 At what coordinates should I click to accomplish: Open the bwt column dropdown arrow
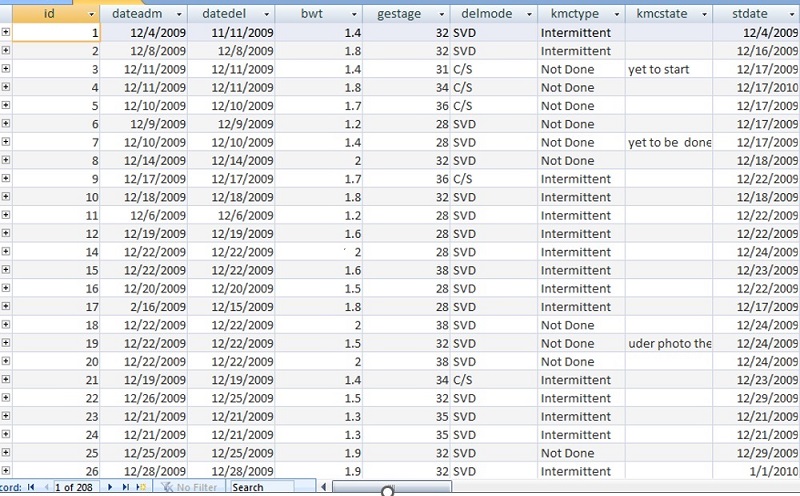pyautogui.click(x=354, y=14)
